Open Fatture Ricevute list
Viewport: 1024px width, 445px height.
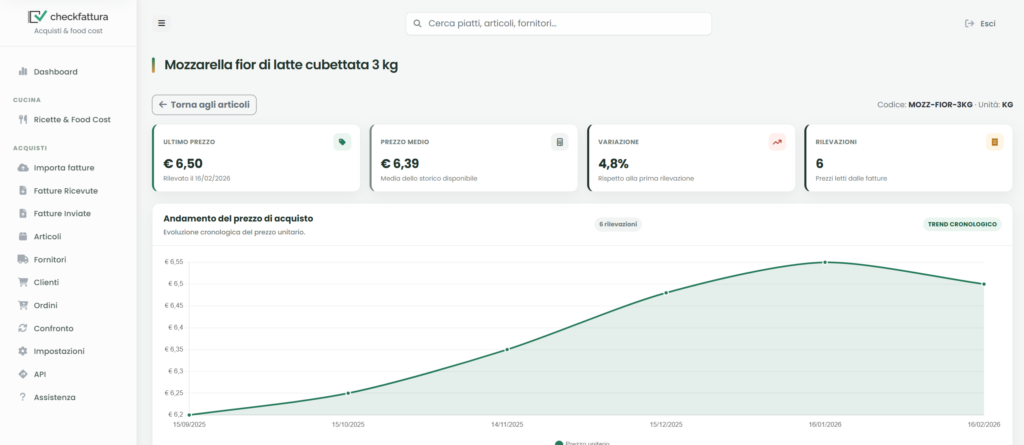68,191
